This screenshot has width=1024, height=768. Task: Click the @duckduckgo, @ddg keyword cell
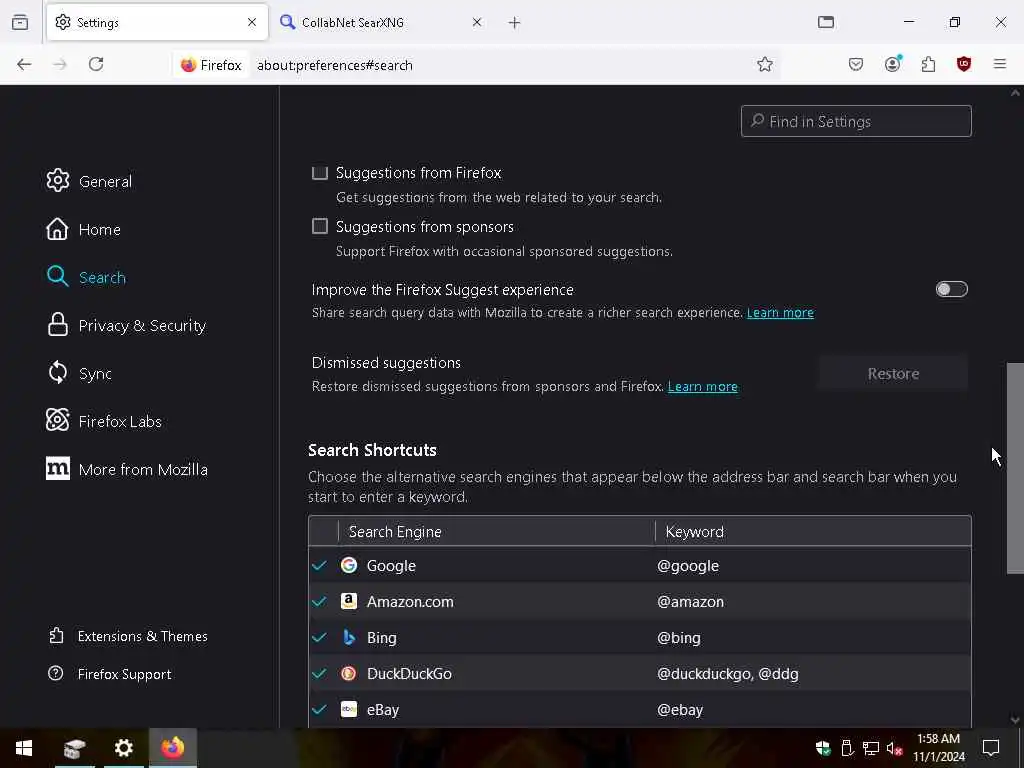pyautogui.click(x=728, y=673)
